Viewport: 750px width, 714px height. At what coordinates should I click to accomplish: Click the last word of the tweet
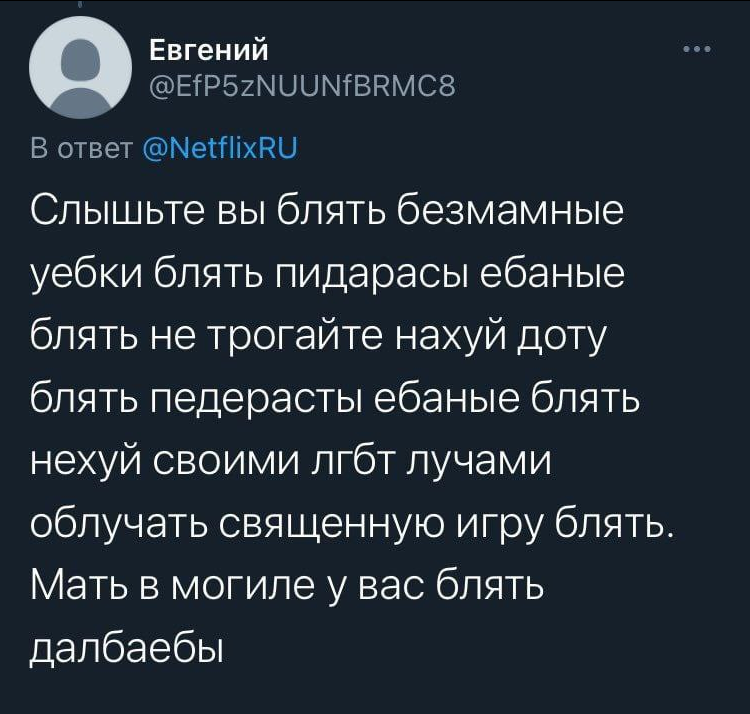(x=126, y=650)
